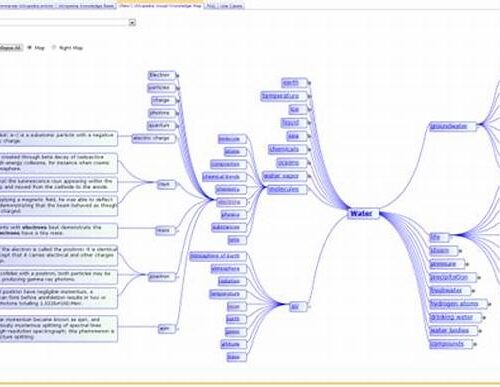Open the topic selection dropdown arrow
The width and height of the screenshot is (500, 387).
pos(132,23)
